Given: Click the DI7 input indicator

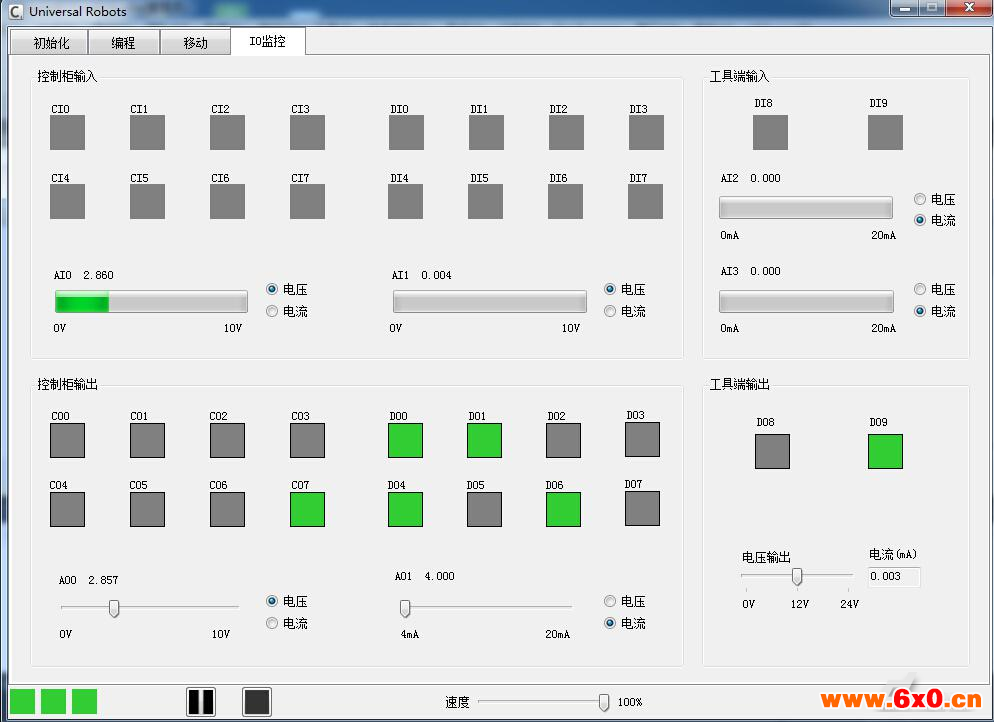Looking at the screenshot, I should pos(645,202).
